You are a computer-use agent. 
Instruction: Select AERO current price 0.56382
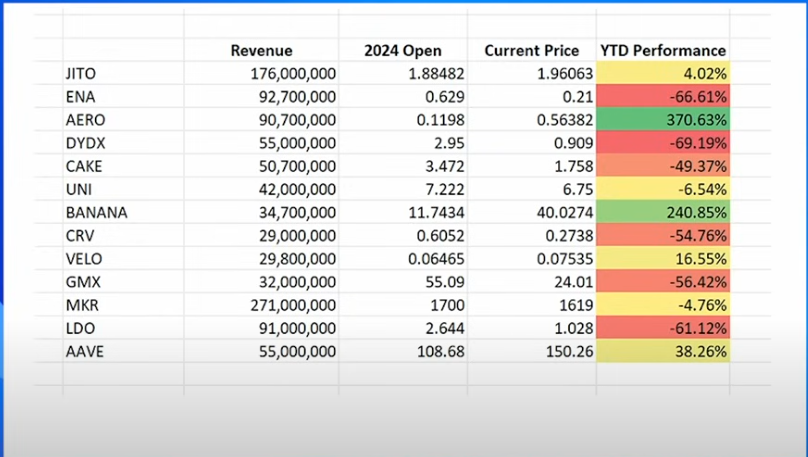click(532, 120)
